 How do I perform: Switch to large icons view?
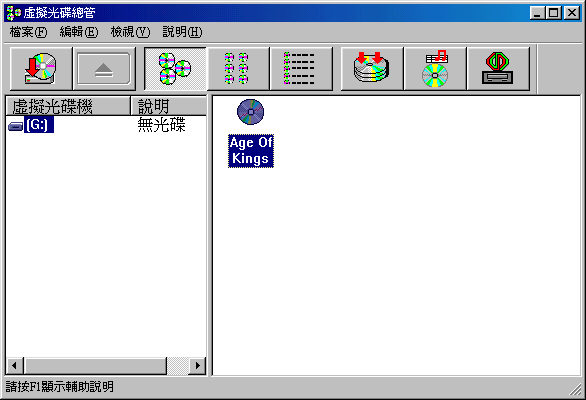(x=175, y=69)
